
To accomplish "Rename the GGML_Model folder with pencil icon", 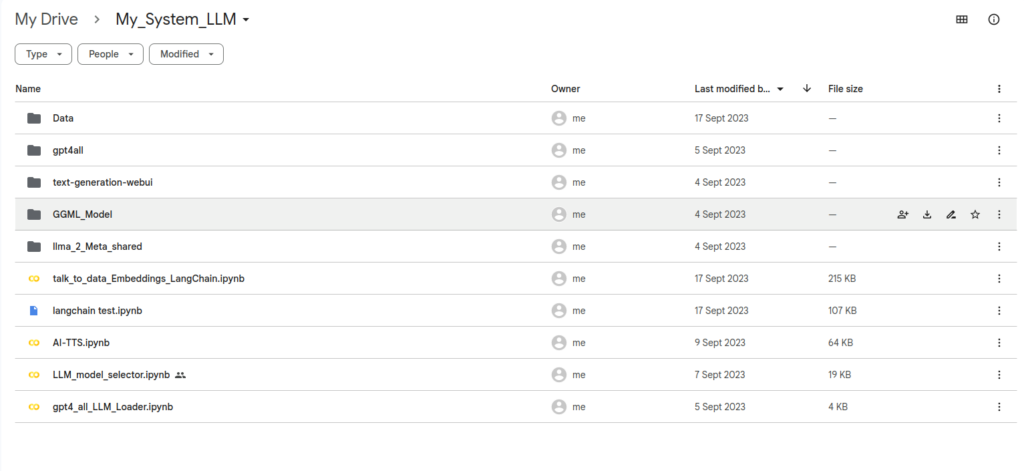I will point(951,214).
